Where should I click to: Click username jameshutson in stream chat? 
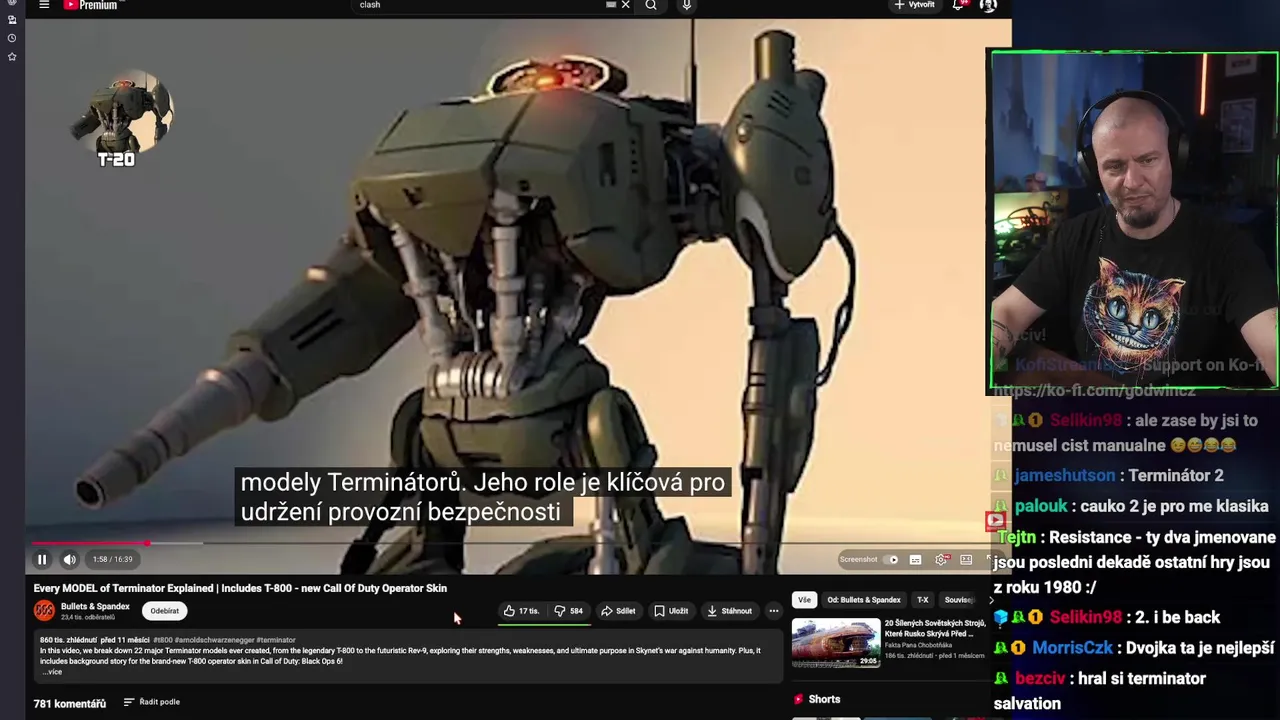[x=1064, y=476]
